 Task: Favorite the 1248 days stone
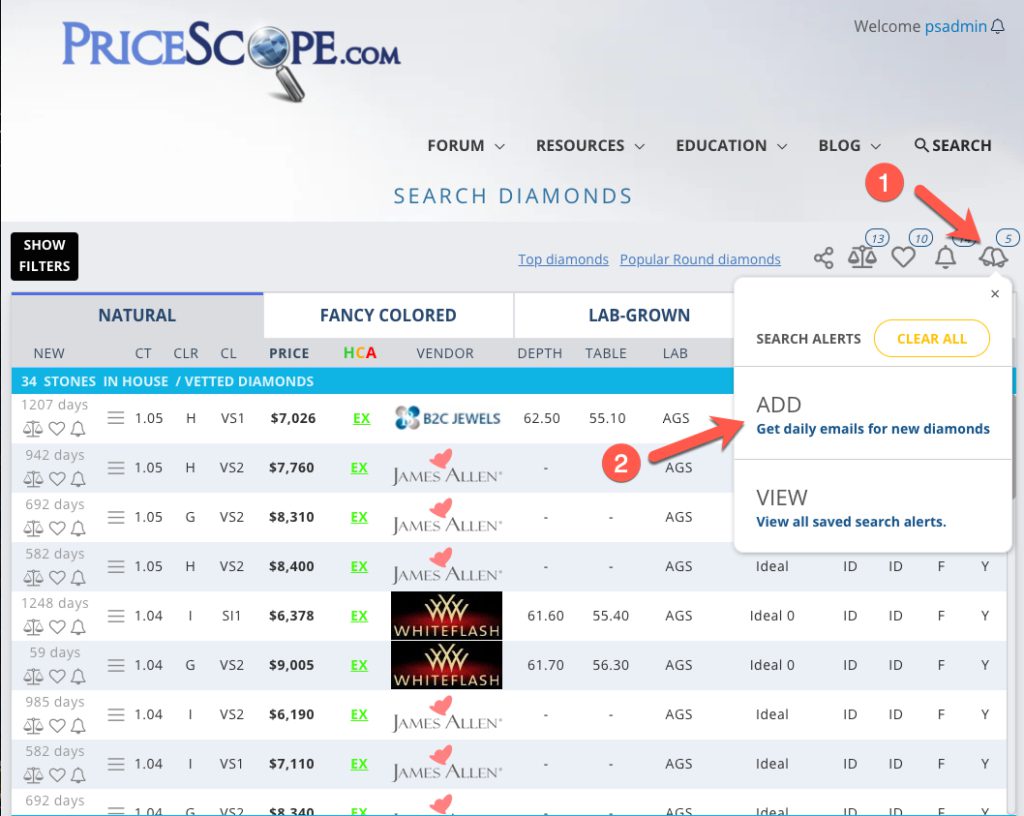coord(57,627)
